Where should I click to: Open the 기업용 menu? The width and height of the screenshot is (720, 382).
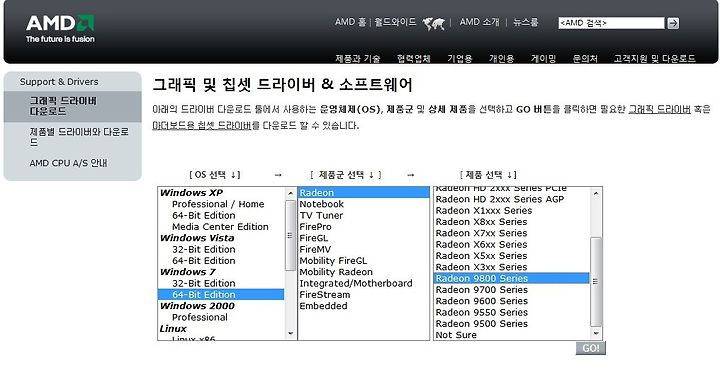[x=460, y=58]
